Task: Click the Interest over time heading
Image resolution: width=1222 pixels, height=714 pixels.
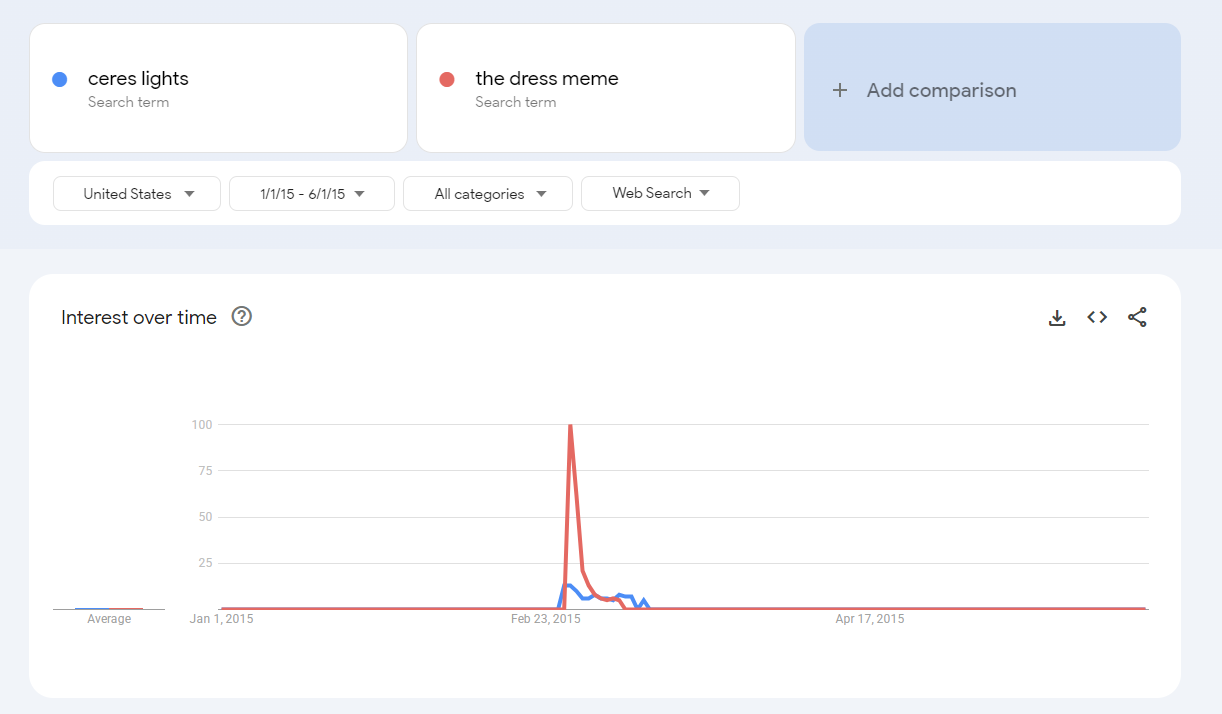Action: tap(139, 317)
